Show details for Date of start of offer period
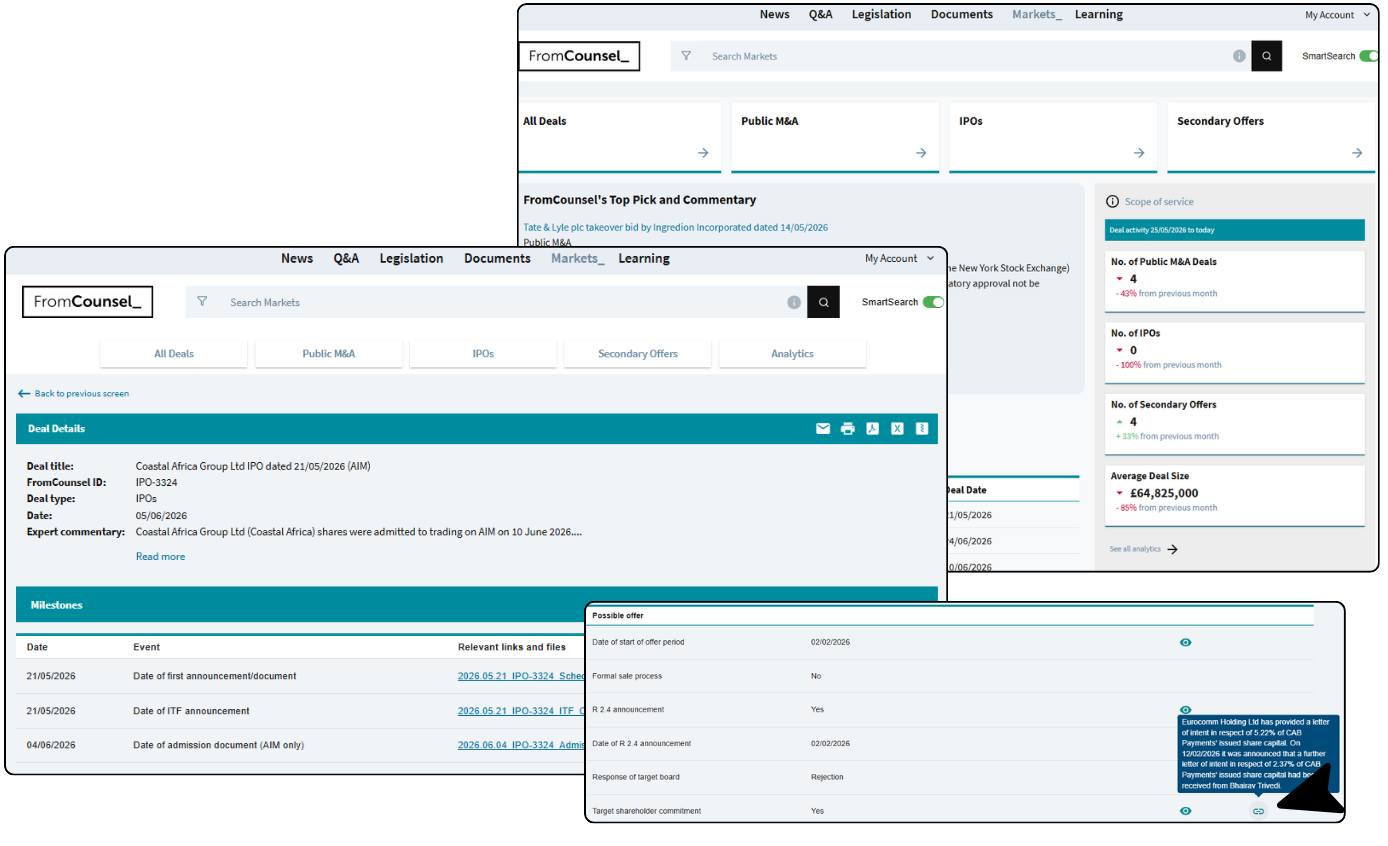The width and height of the screenshot is (1388, 846). [1186, 642]
